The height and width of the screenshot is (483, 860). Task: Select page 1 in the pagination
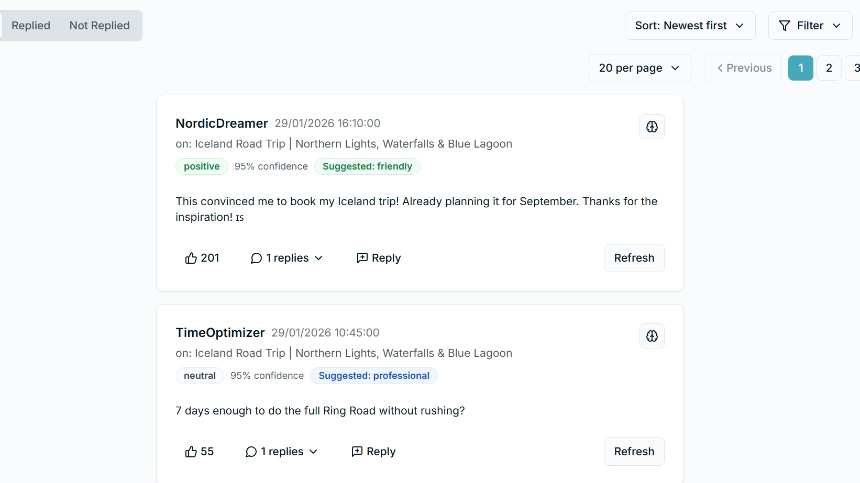[800, 68]
